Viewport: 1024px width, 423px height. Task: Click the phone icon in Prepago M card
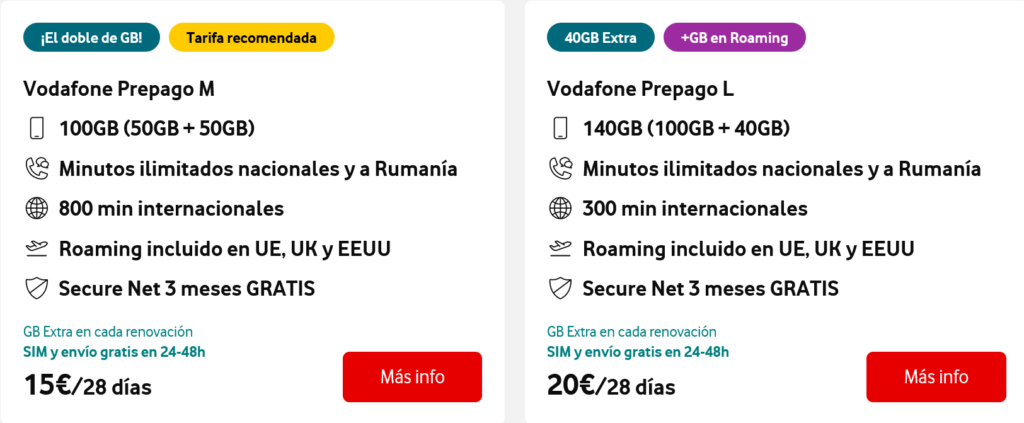[36, 129]
